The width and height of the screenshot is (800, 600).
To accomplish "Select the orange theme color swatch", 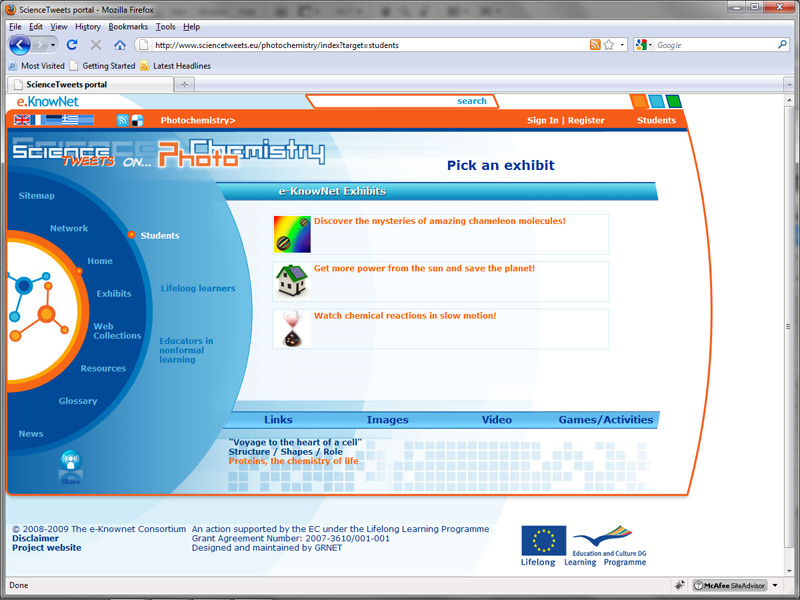I will click(x=638, y=102).
